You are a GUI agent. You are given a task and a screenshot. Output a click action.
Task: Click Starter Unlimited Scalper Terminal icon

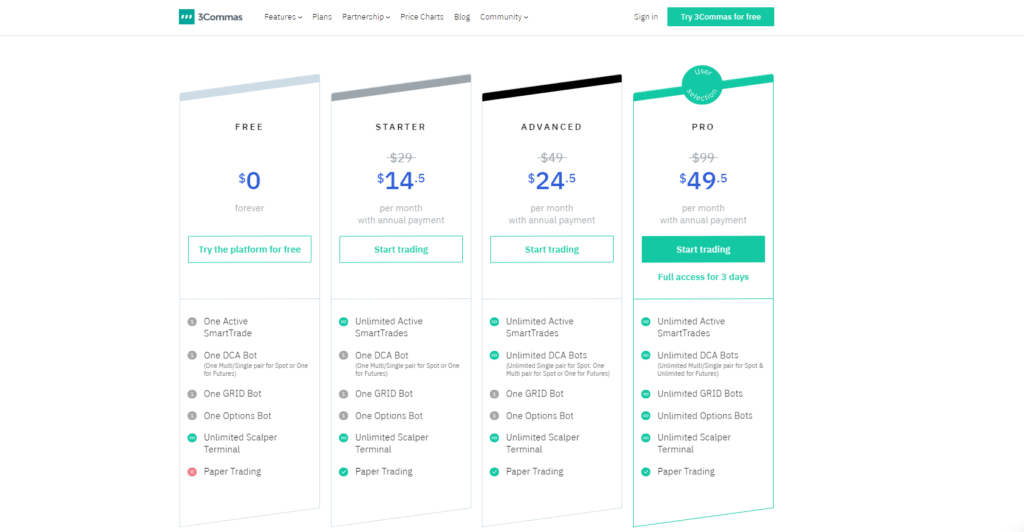coord(344,438)
